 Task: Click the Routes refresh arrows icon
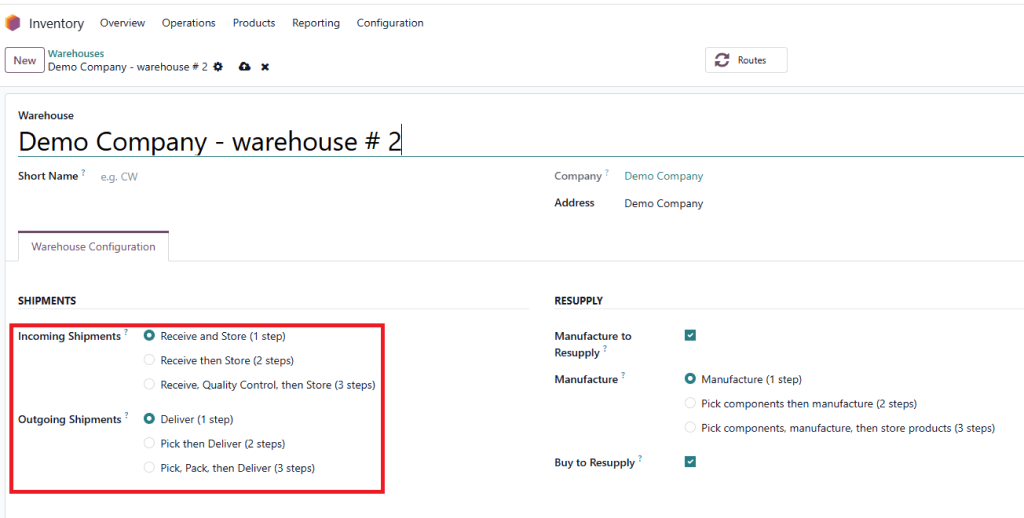coord(722,61)
